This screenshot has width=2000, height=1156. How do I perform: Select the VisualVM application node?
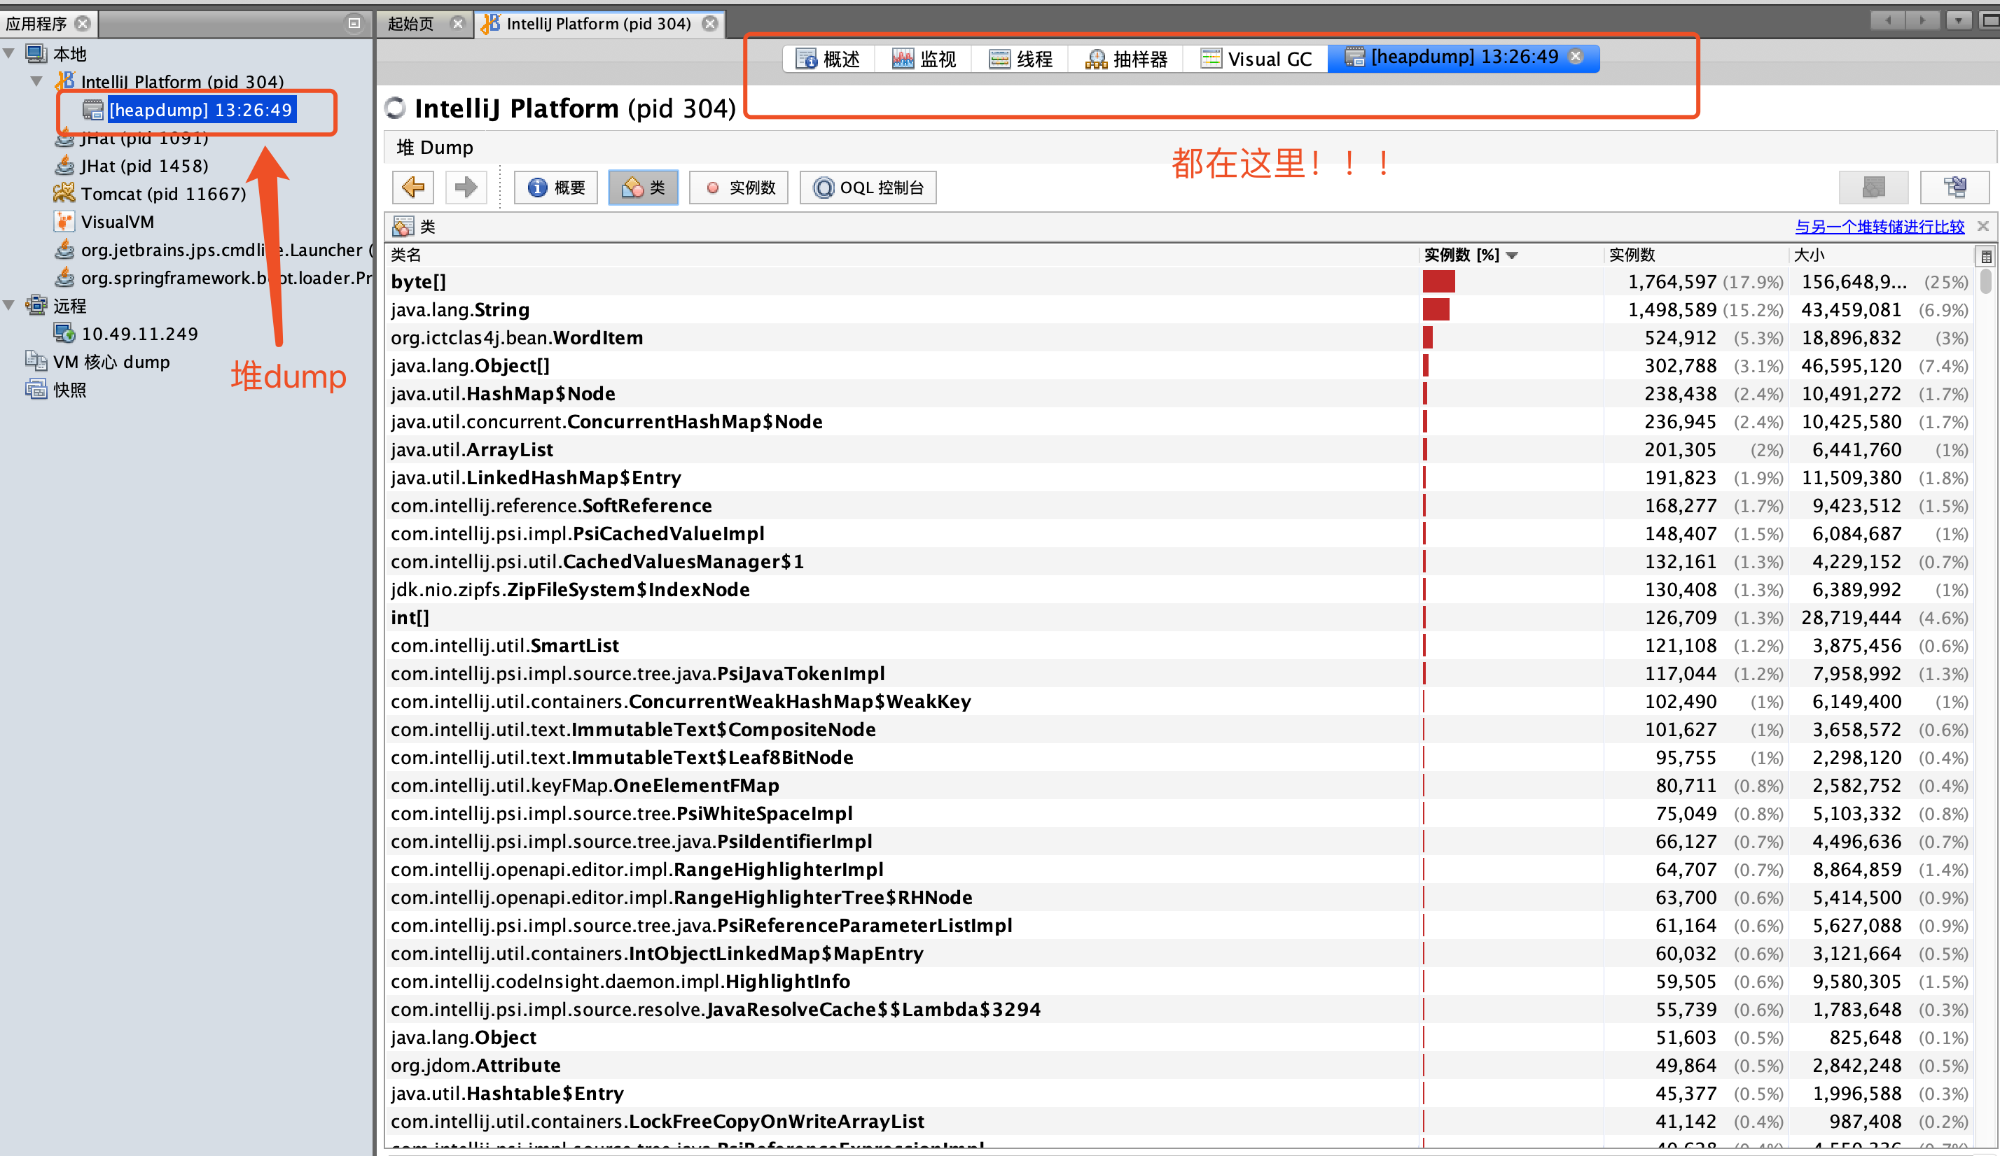tap(117, 222)
